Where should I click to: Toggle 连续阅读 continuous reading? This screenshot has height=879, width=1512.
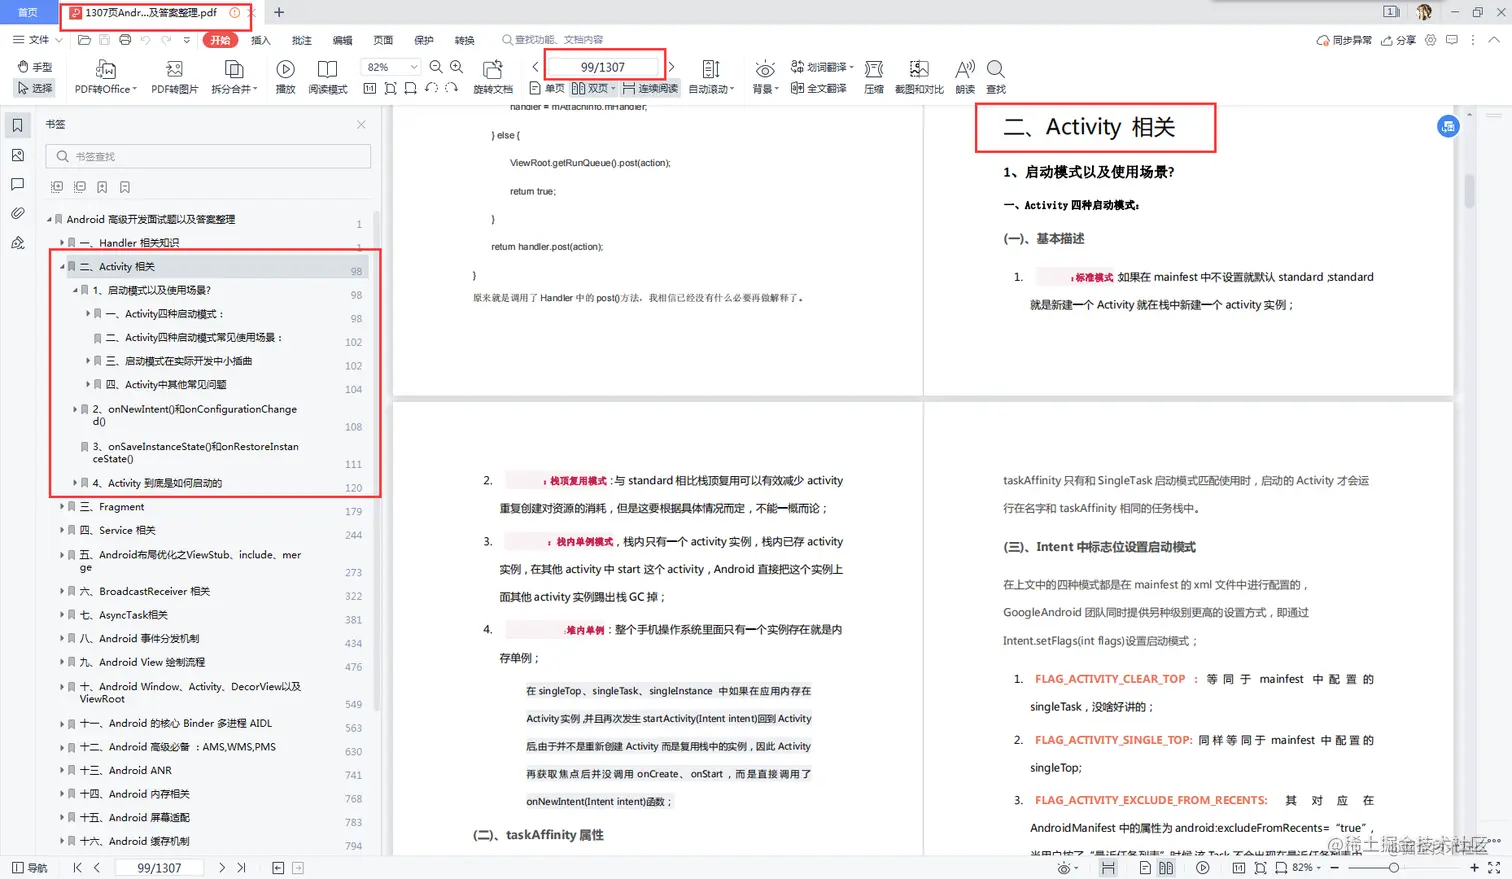(x=650, y=88)
